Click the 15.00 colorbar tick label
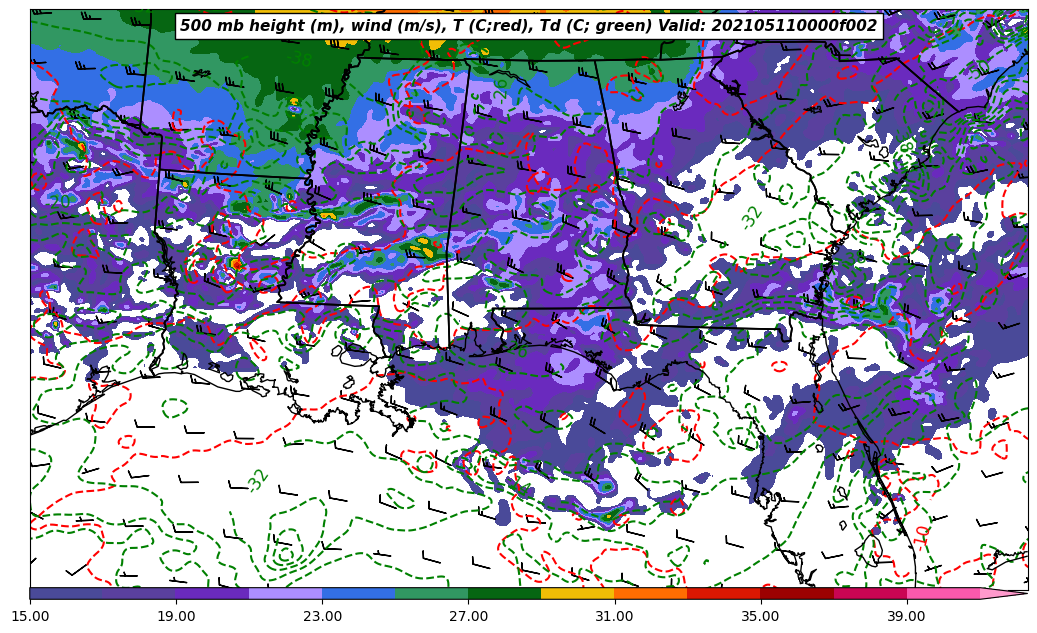This screenshot has width=1037, height=633. (x=30, y=616)
